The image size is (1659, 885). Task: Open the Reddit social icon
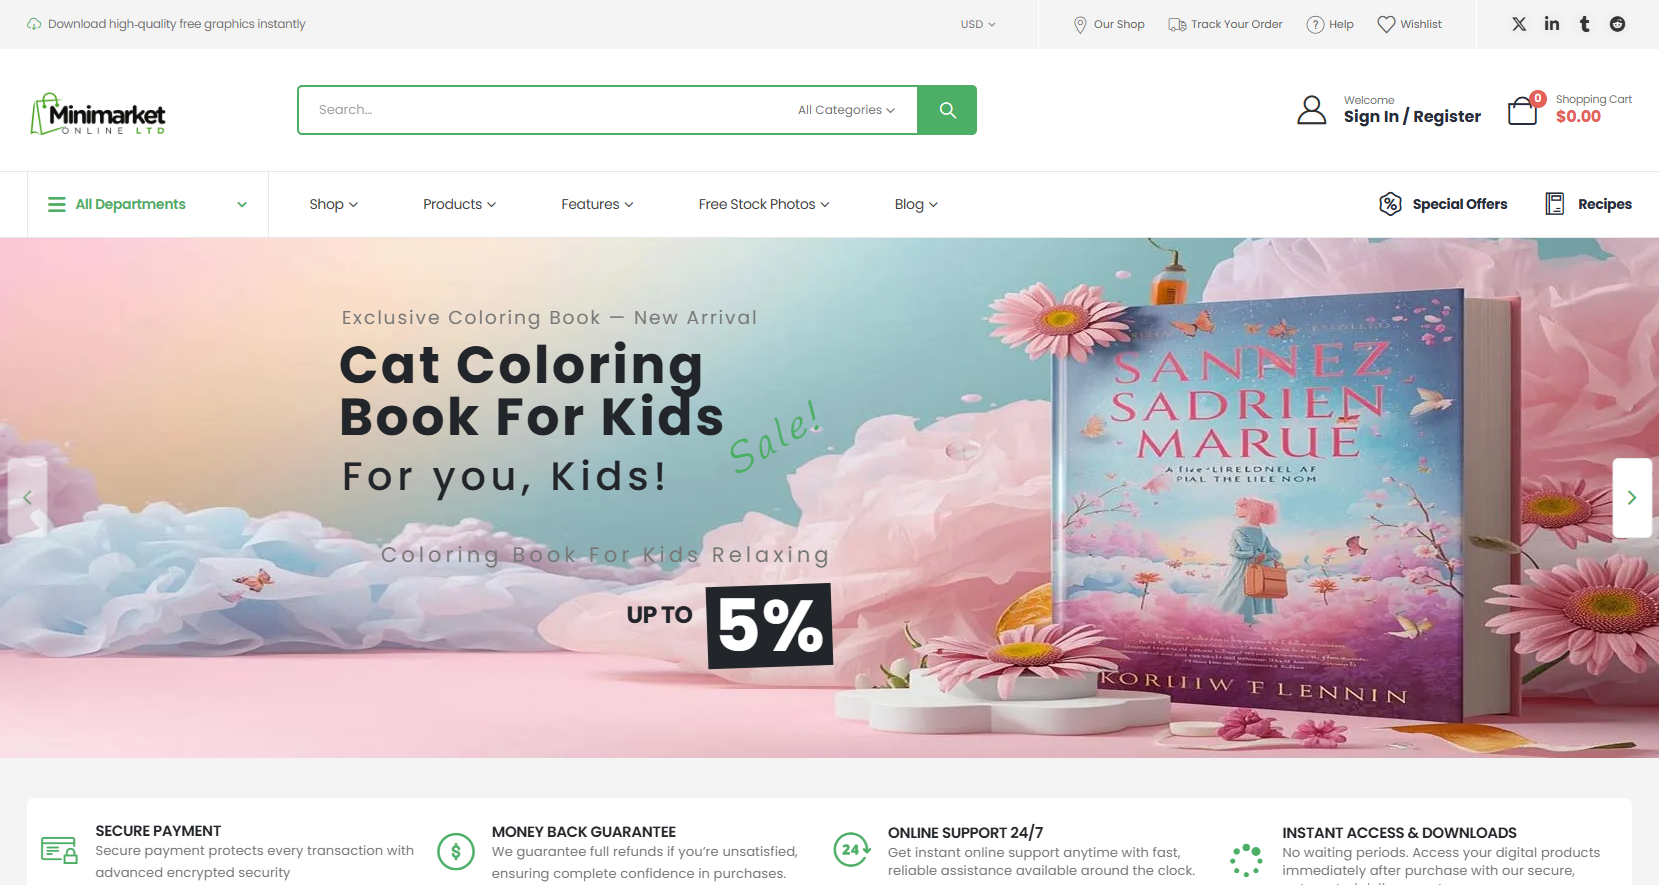tap(1617, 24)
